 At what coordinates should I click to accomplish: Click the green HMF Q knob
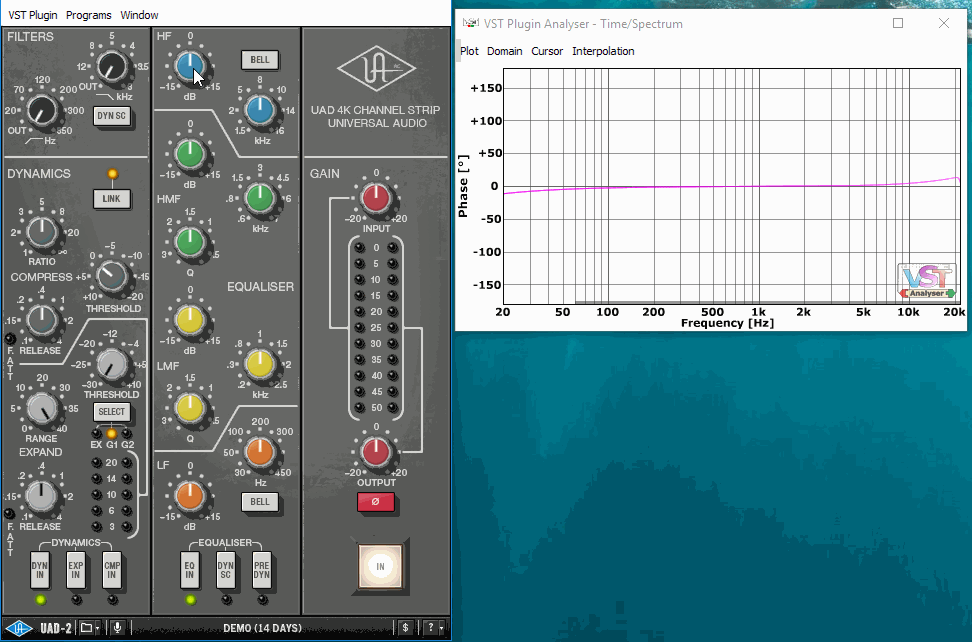click(x=190, y=242)
